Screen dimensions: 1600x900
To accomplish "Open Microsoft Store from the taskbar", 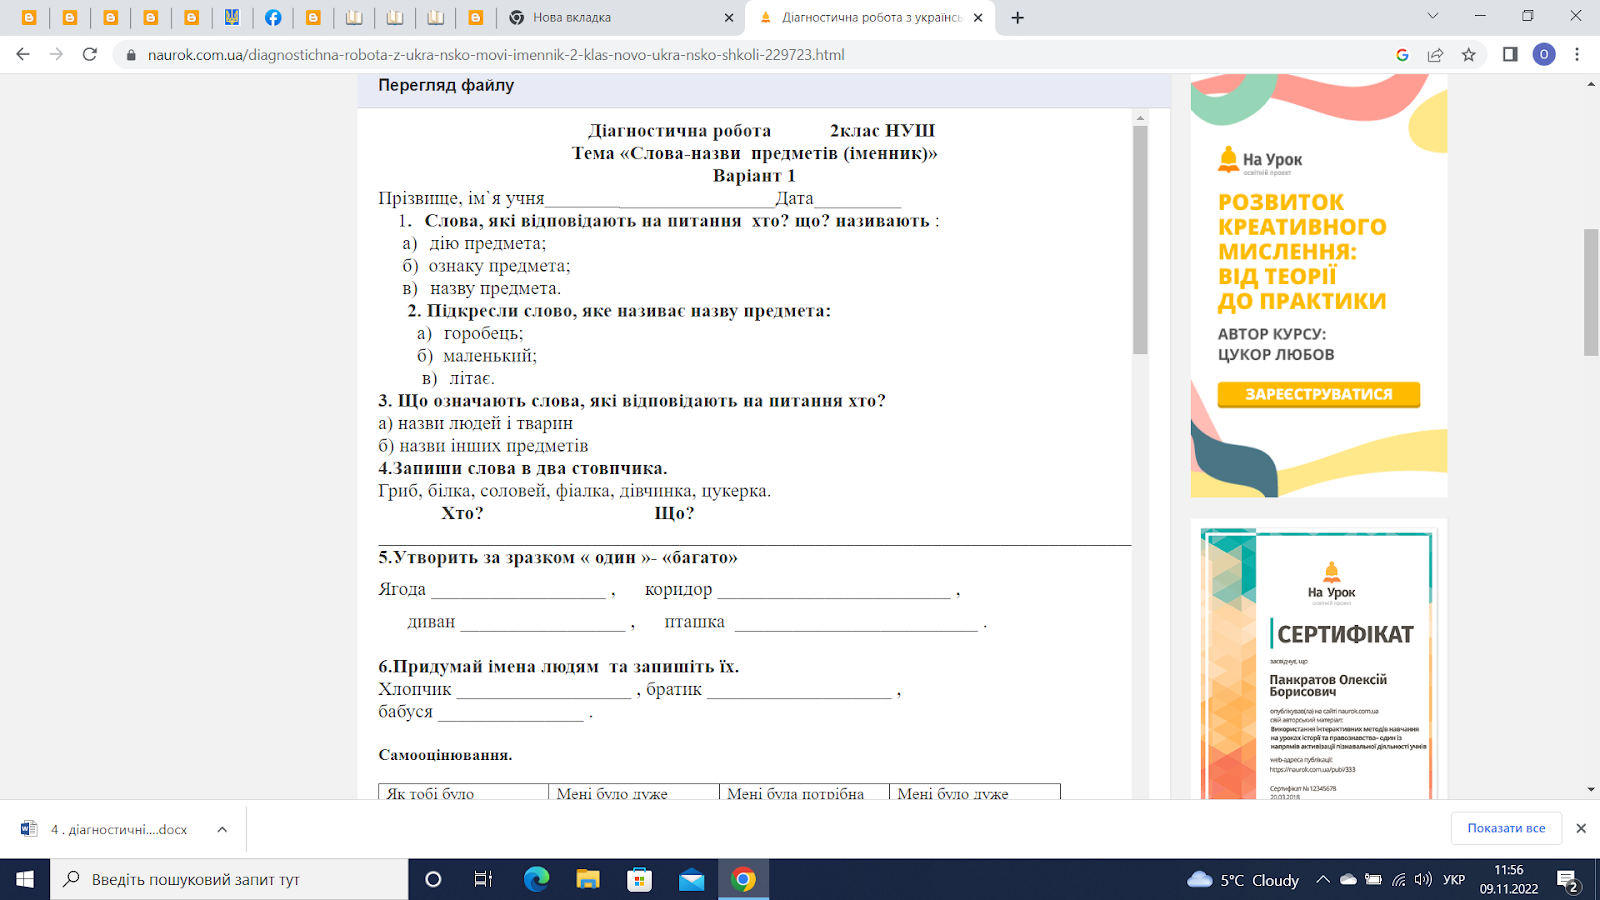I will click(639, 879).
